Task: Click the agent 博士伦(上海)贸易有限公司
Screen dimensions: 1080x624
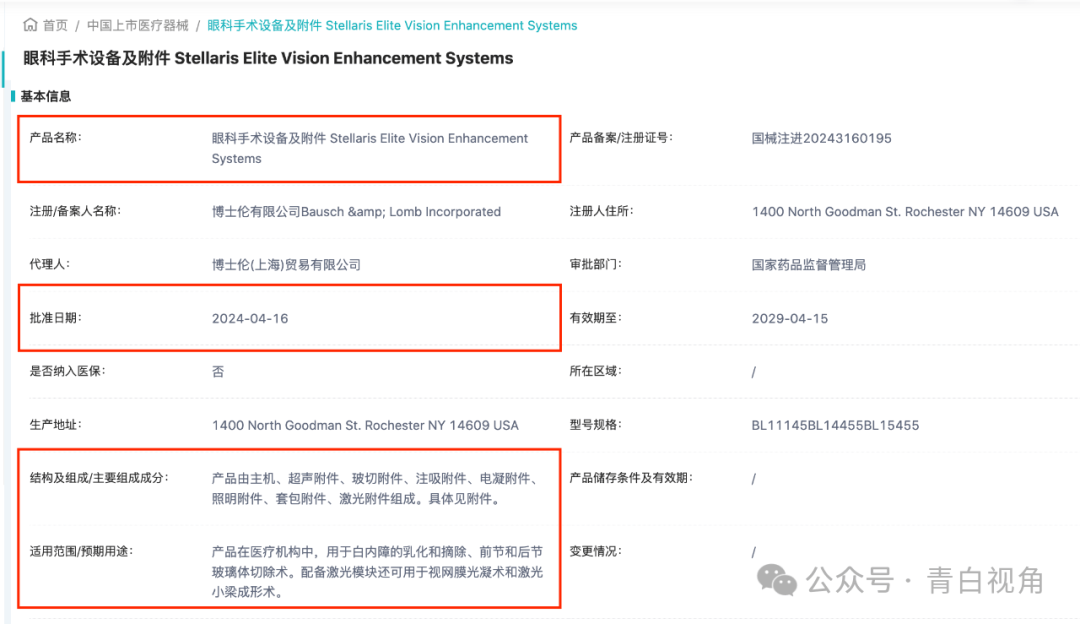Action: 286,265
